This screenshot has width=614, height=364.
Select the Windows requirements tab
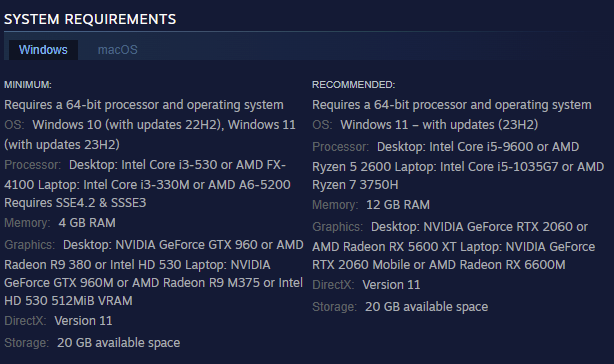click(43, 50)
